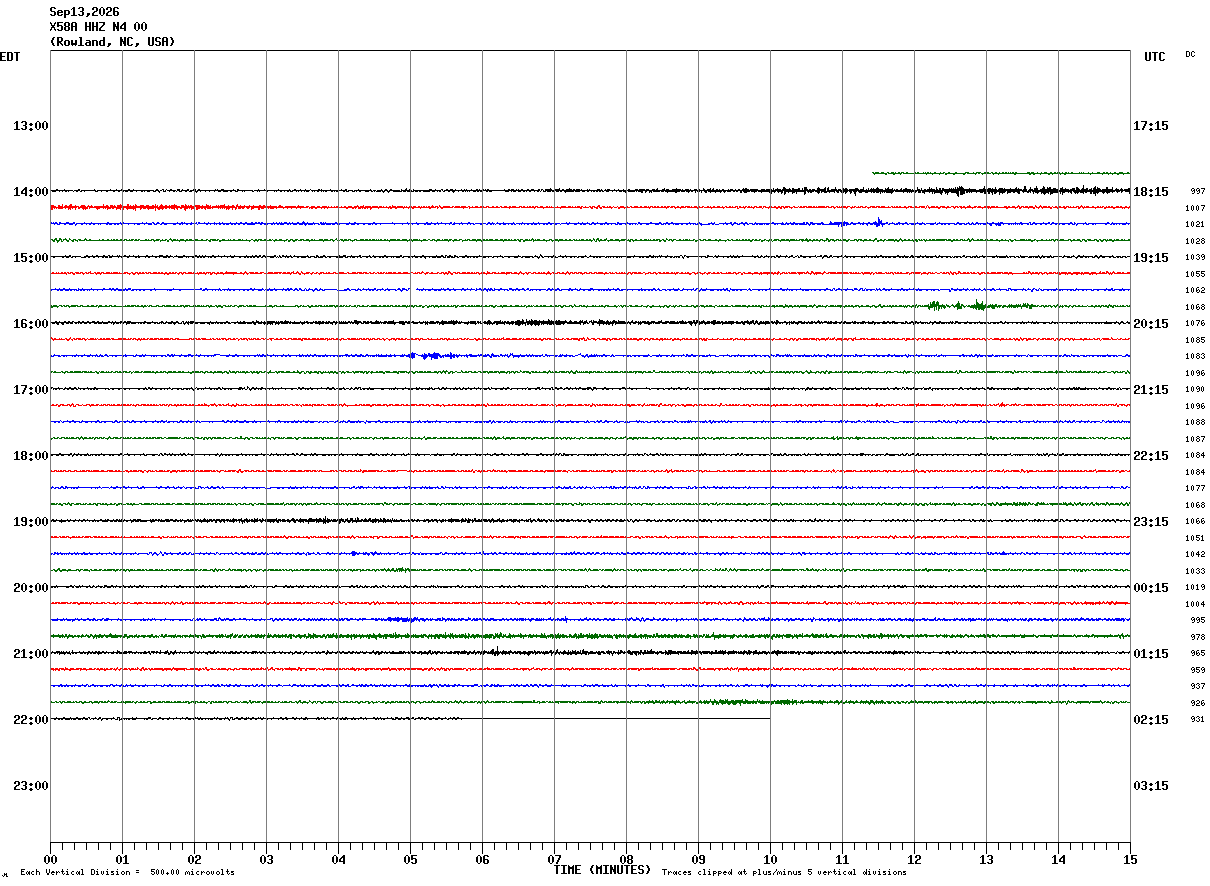Viewport: 1210px width, 886px height.
Task: Select the EDT timezone label
Action: click(x=10, y=57)
